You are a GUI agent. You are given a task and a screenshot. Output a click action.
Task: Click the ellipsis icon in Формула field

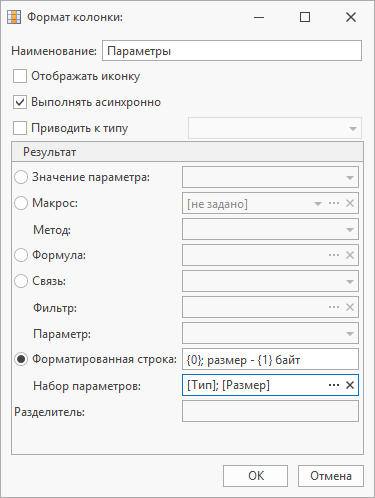pos(334,255)
